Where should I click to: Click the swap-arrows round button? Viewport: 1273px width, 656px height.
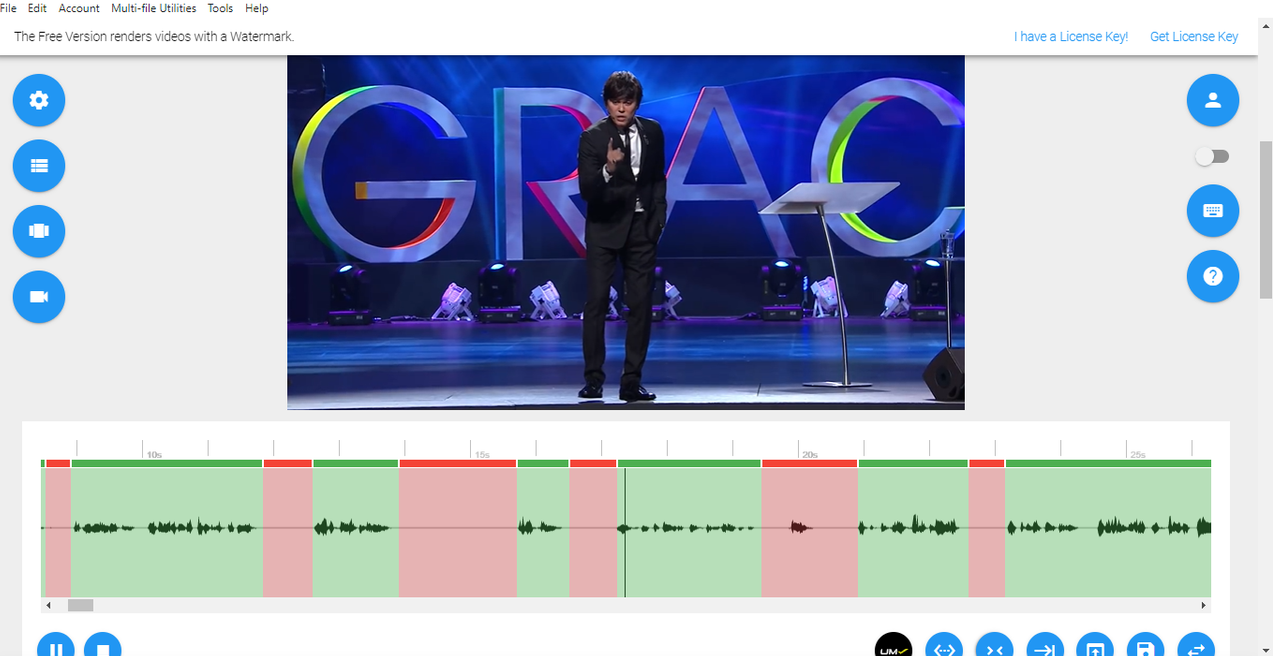pyautogui.click(x=1196, y=645)
